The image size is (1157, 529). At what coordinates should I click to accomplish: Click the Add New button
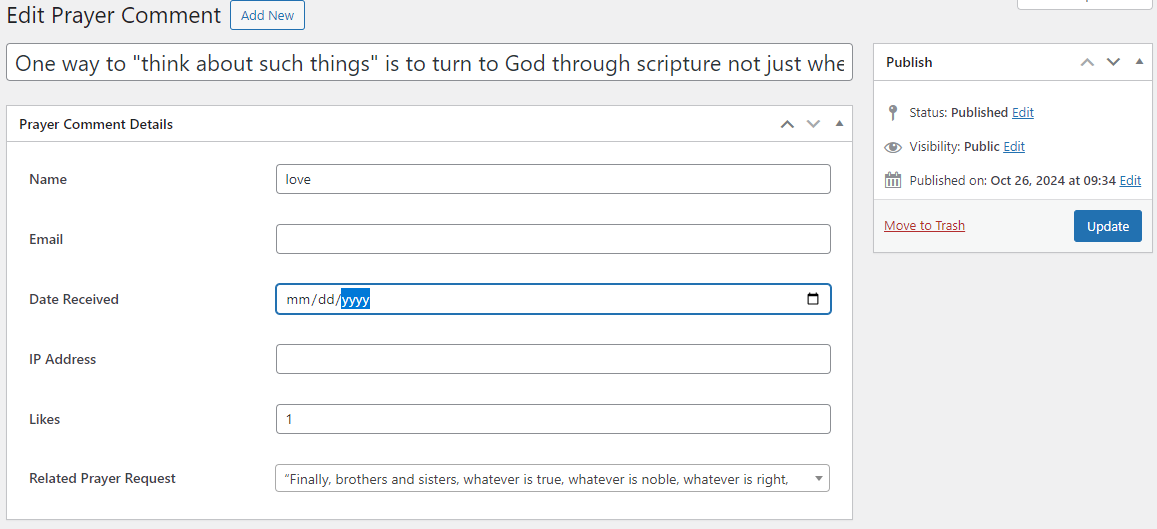(x=267, y=15)
